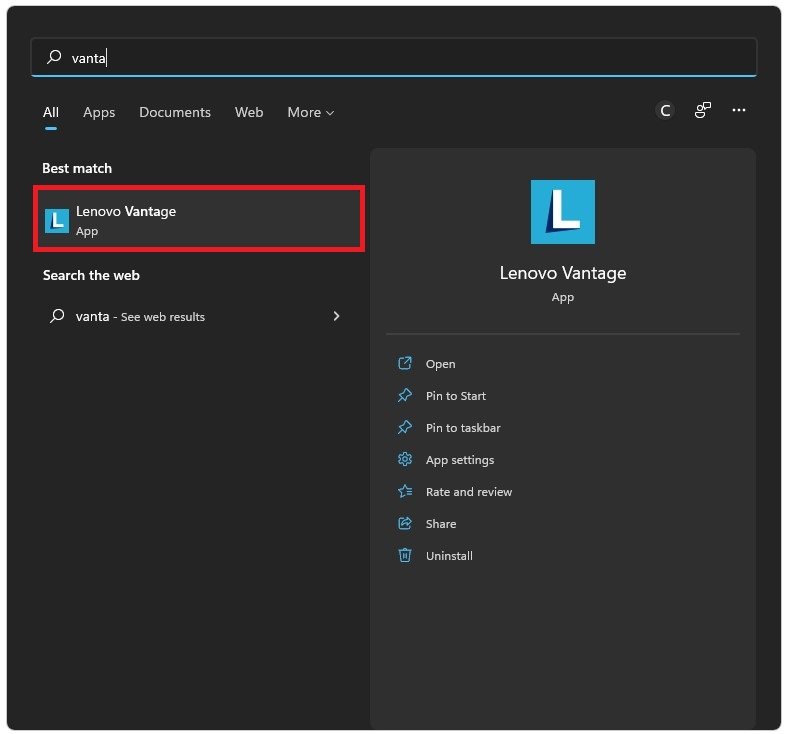Click the Share icon

click(405, 524)
